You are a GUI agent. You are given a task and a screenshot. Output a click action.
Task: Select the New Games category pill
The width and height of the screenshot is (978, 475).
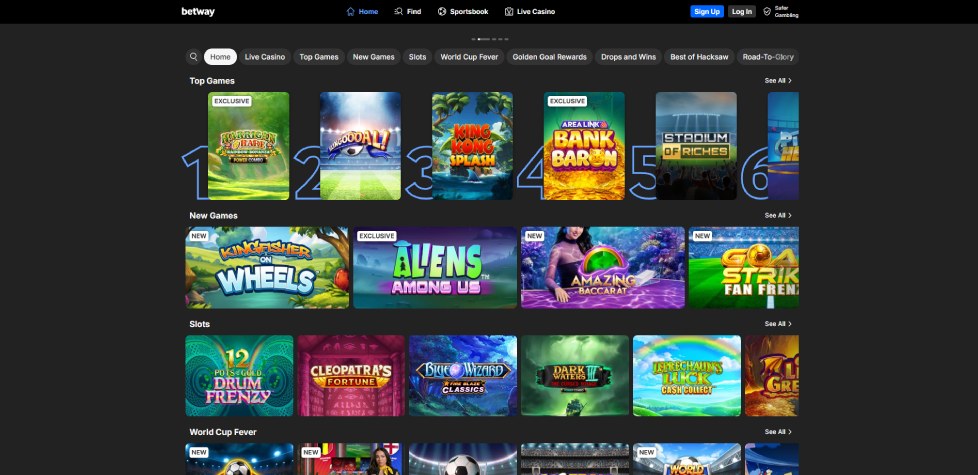[374, 57]
